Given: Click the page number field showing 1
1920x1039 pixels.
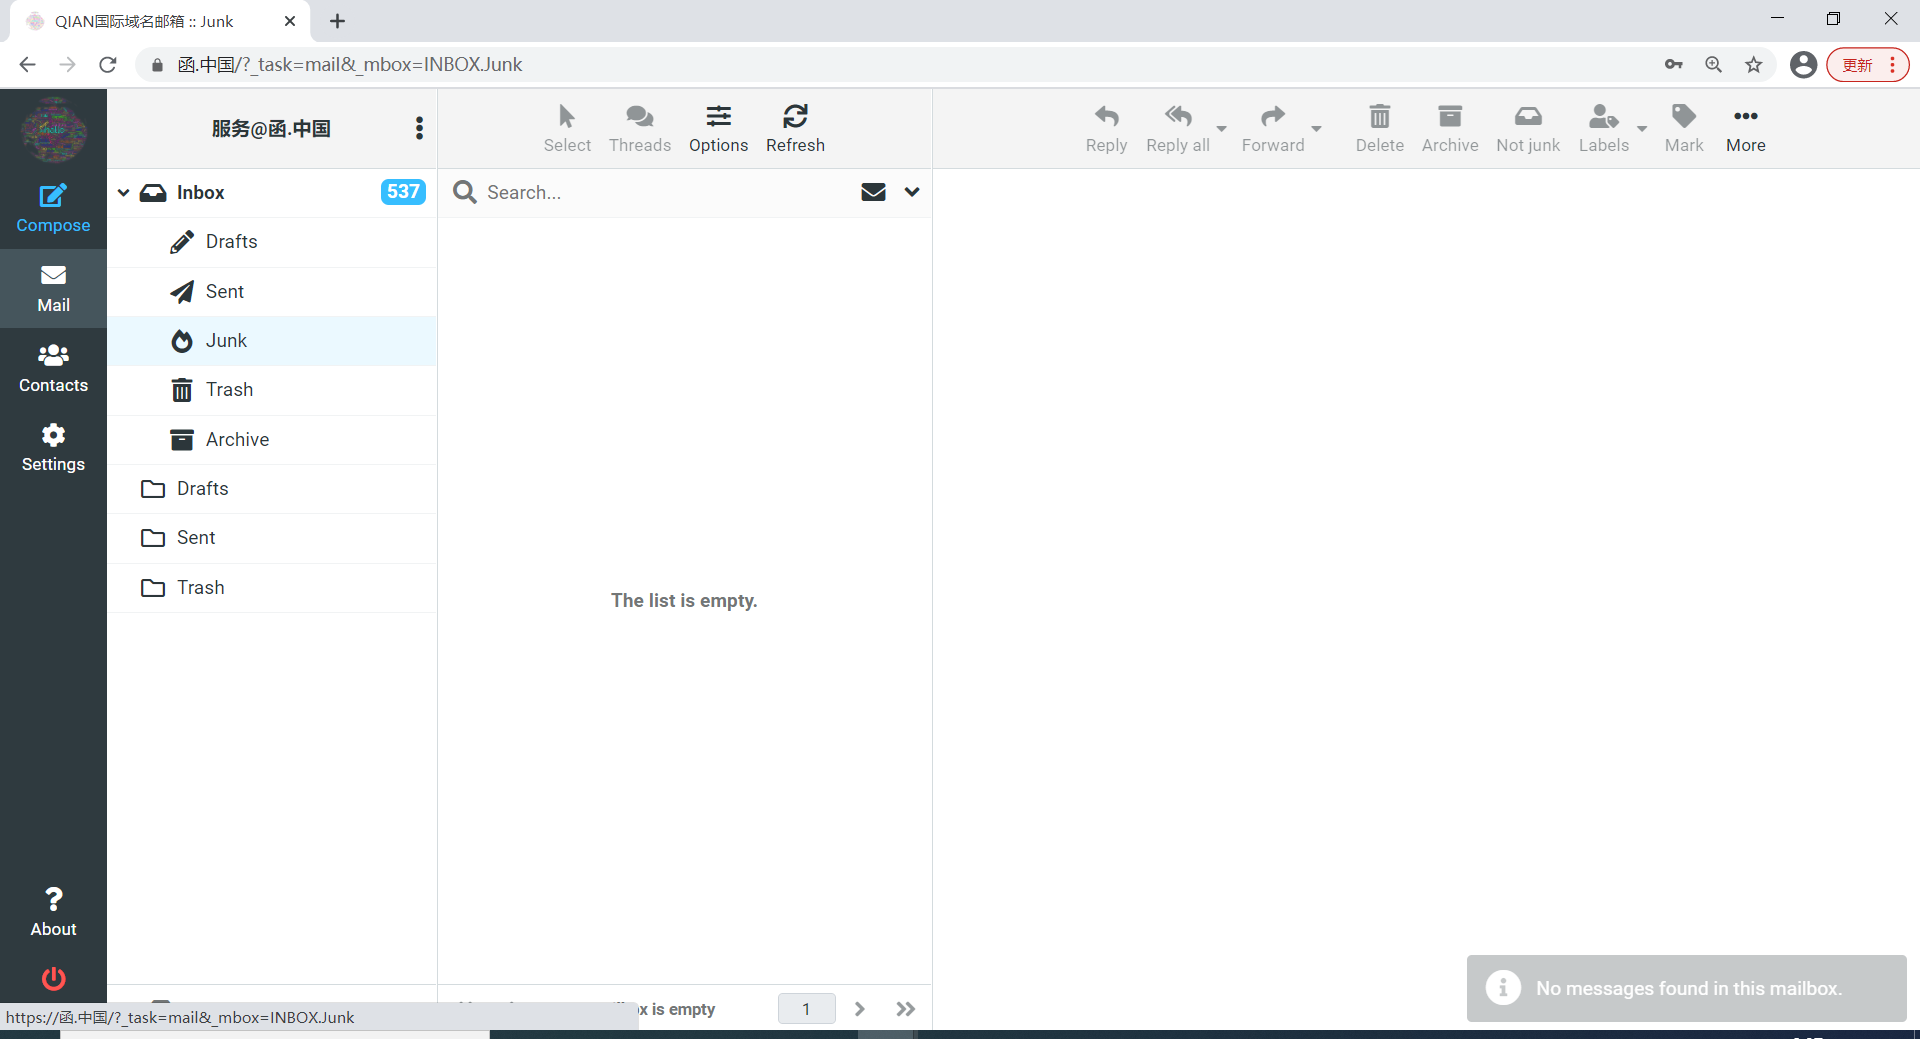Looking at the screenshot, I should pos(806,1009).
